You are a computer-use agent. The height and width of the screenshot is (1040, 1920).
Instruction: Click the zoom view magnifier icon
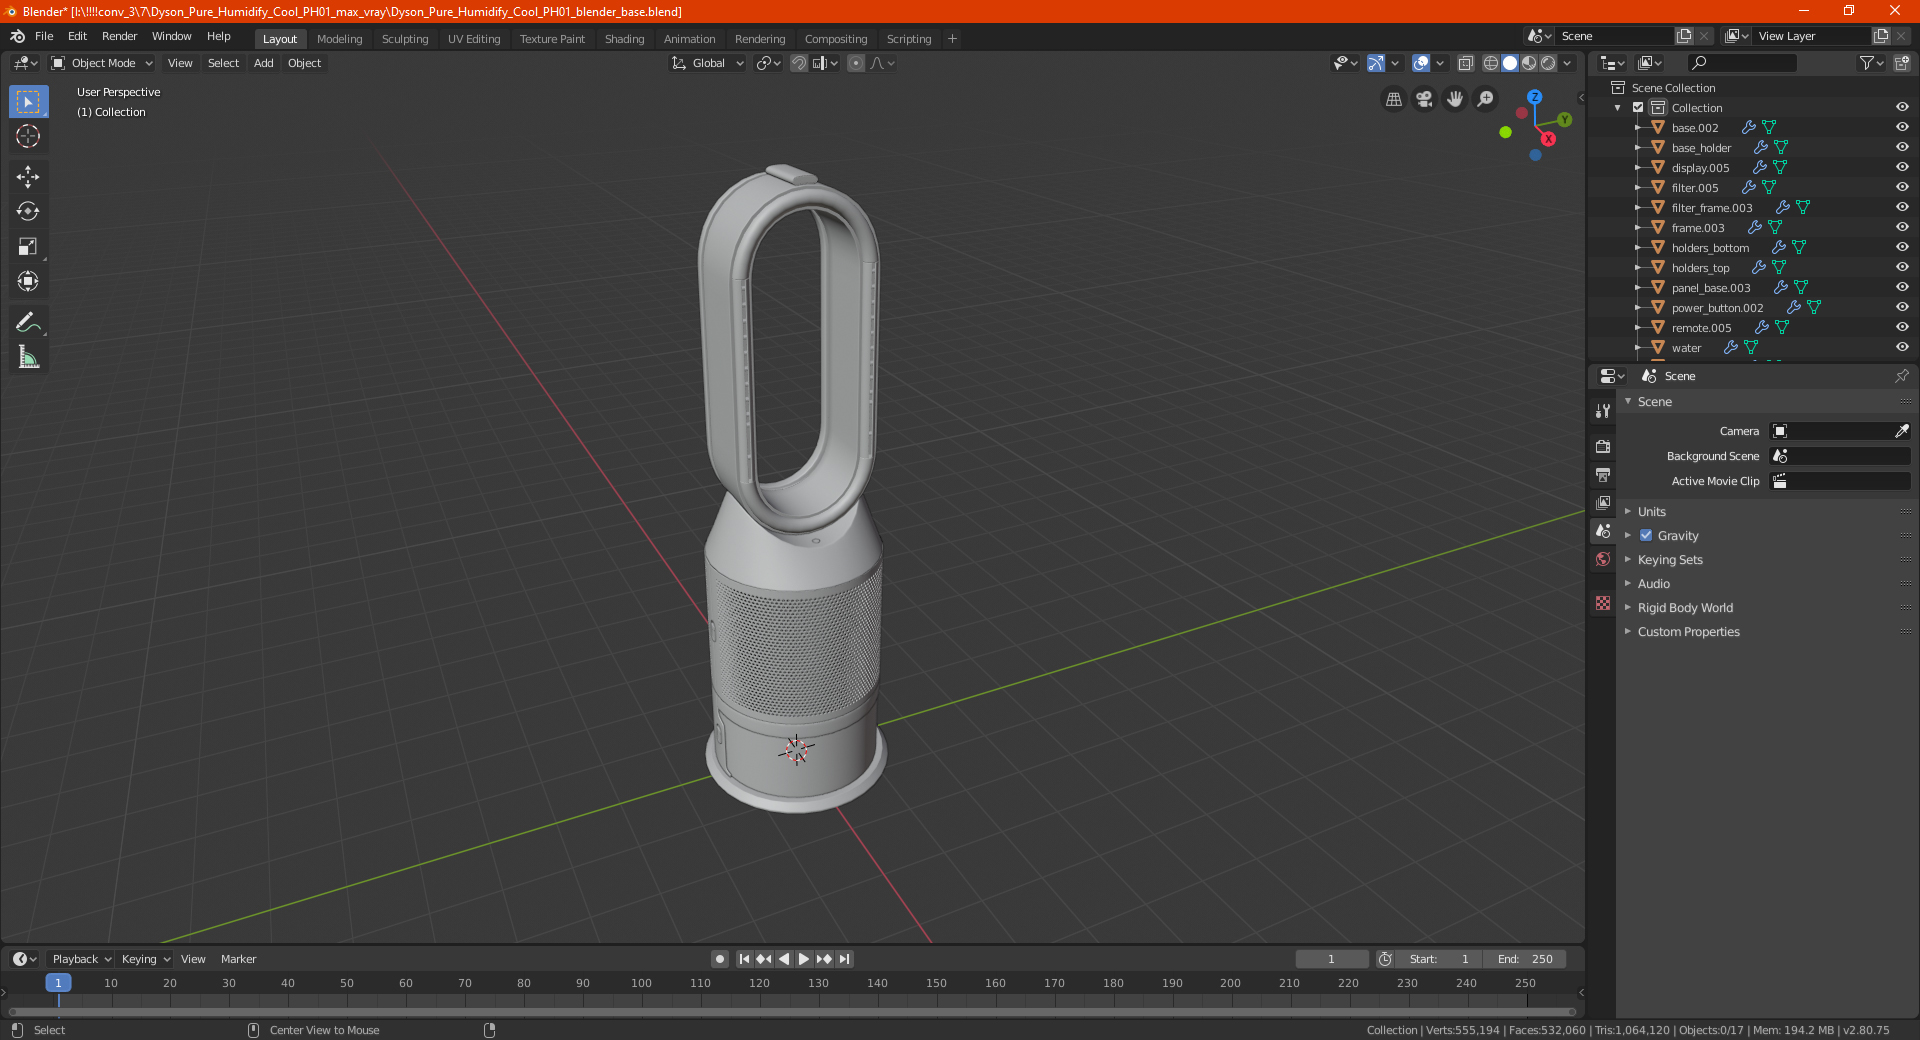pyautogui.click(x=1486, y=99)
